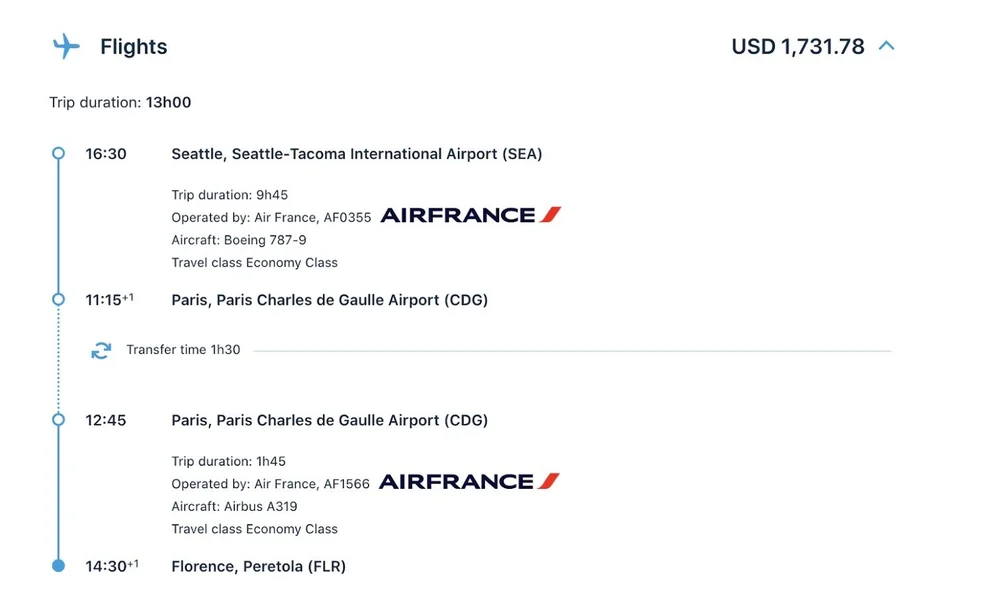Viewport: 1000px width, 594px height.
Task: Click the transfer time refresh icon
Action: (101, 350)
